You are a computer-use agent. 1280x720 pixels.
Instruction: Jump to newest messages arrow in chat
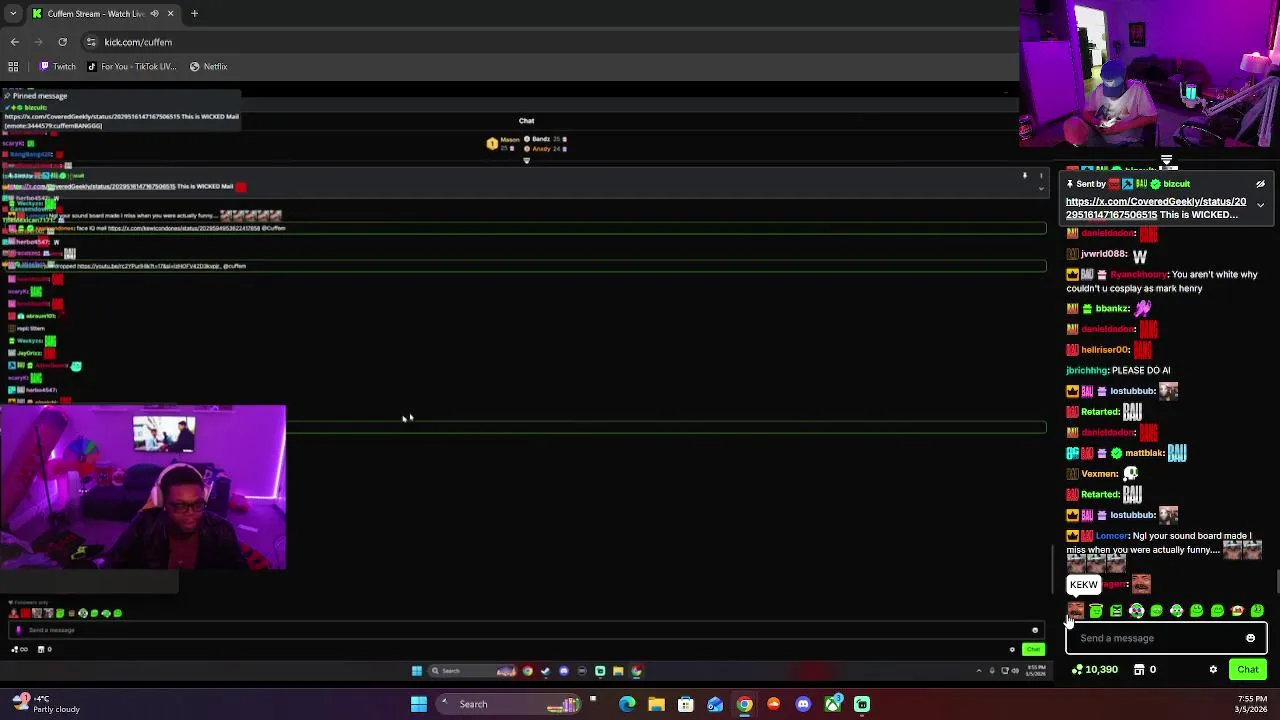click(x=1166, y=161)
